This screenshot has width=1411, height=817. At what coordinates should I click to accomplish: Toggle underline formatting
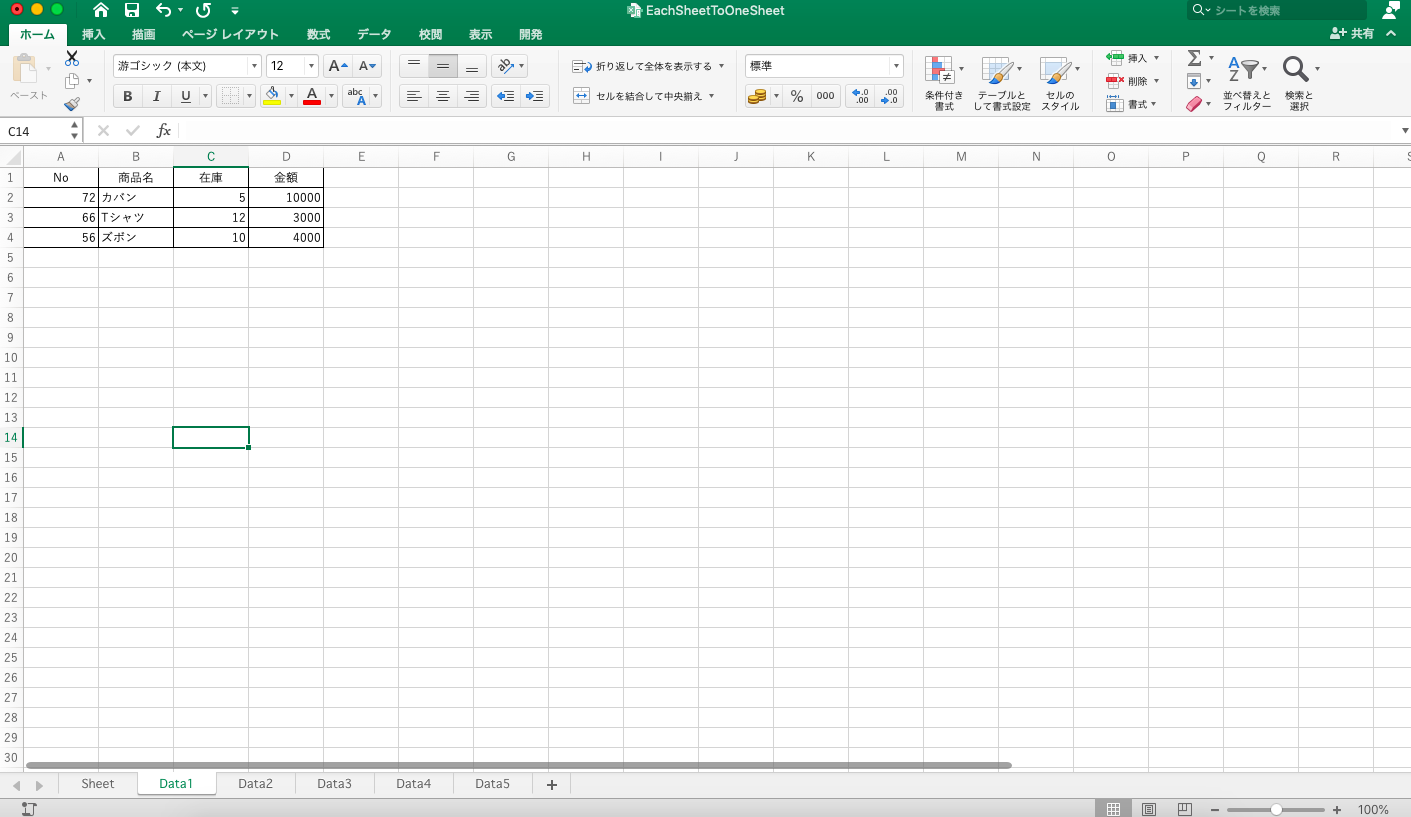pyautogui.click(x=185, y=96)
